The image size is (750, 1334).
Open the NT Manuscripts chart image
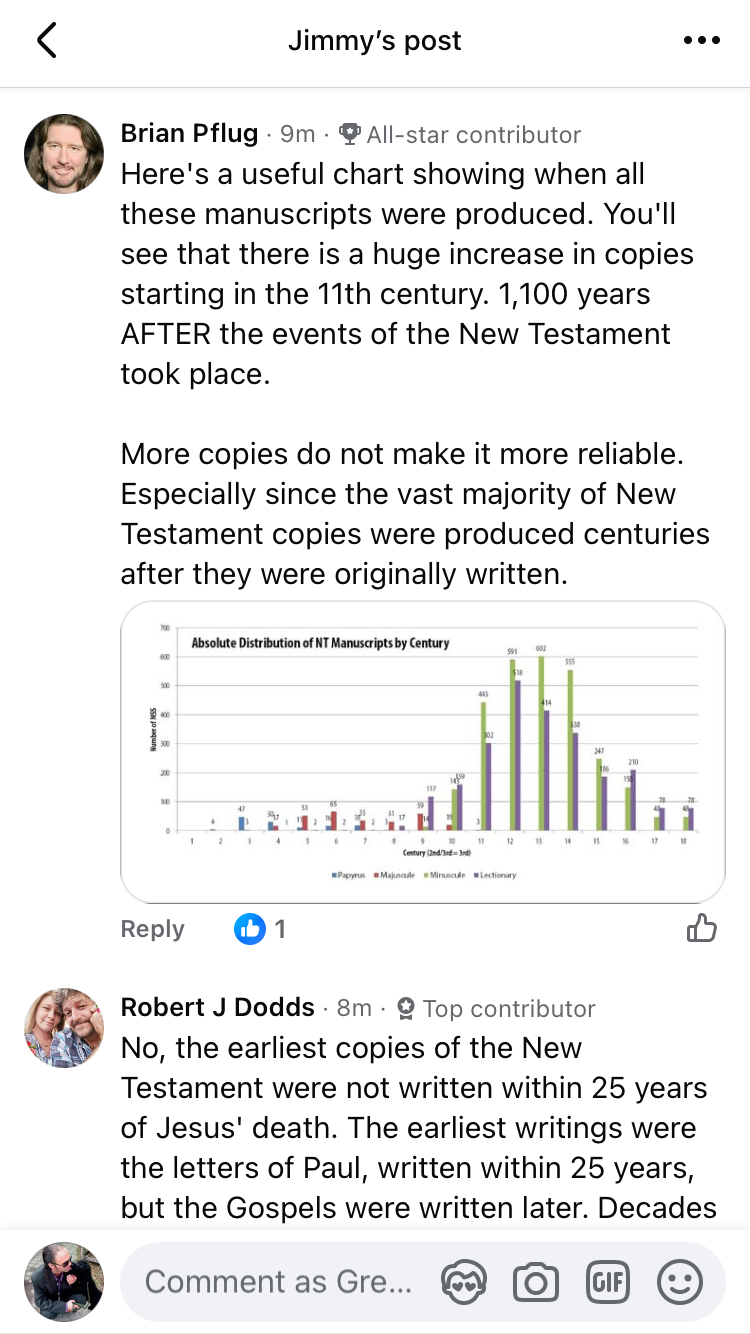click(422, 752)
